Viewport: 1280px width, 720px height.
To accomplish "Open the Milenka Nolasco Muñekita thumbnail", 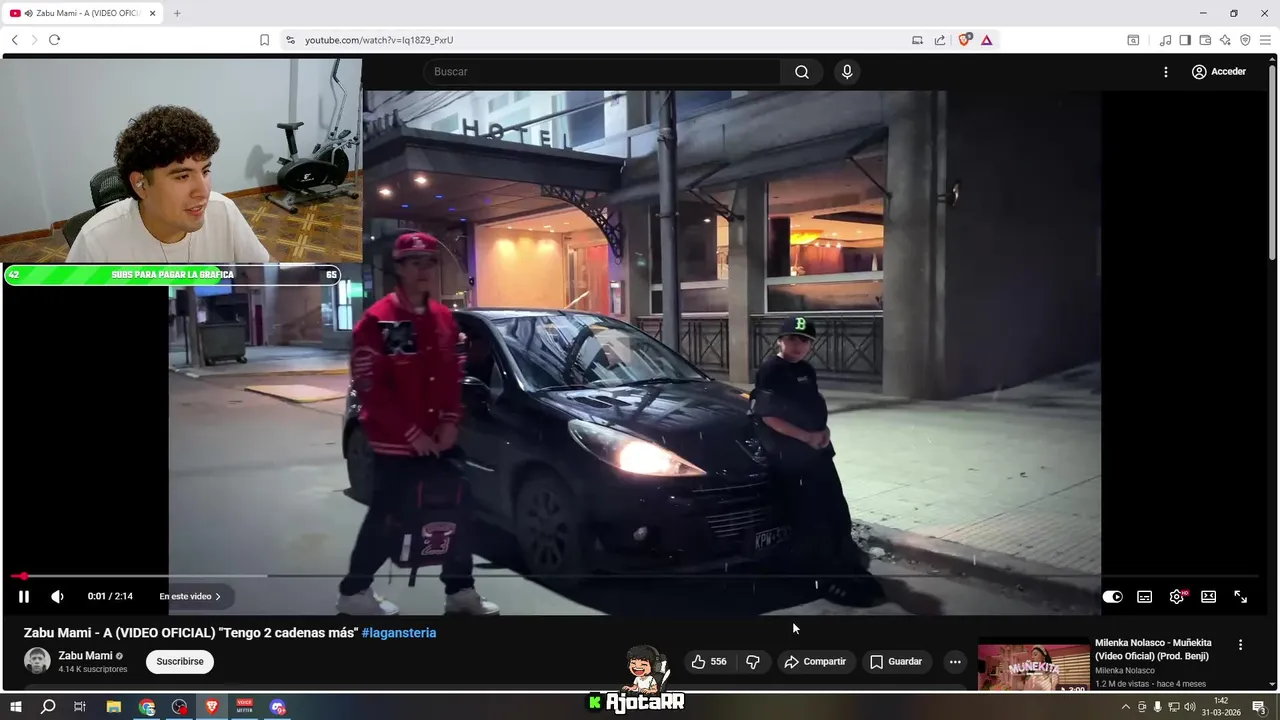I will pos(1033,665).
